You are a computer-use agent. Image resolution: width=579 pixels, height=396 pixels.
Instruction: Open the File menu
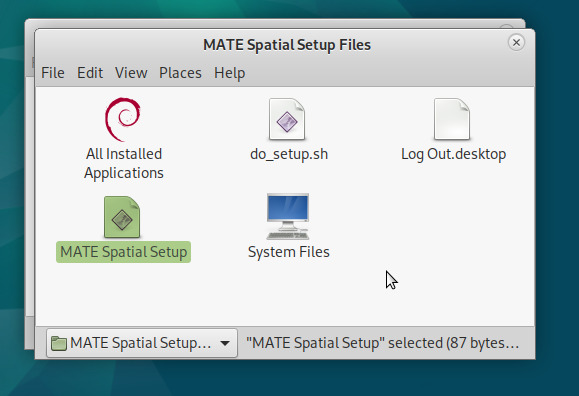coord(53,73)
